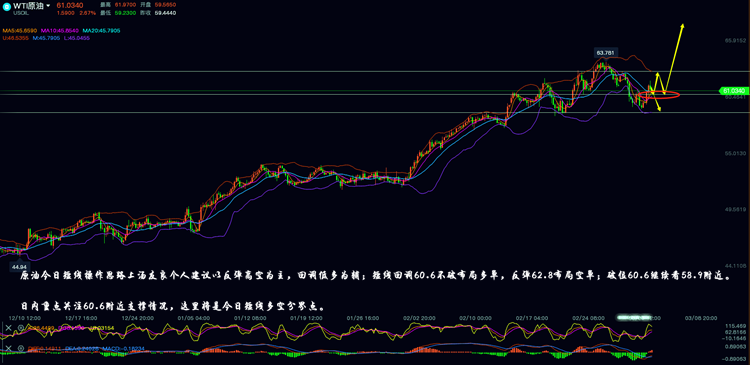The width and height of the screenshot is (750, 365).
Task: Close the MACD indicator panel with its X
Action: pos(8,348)
